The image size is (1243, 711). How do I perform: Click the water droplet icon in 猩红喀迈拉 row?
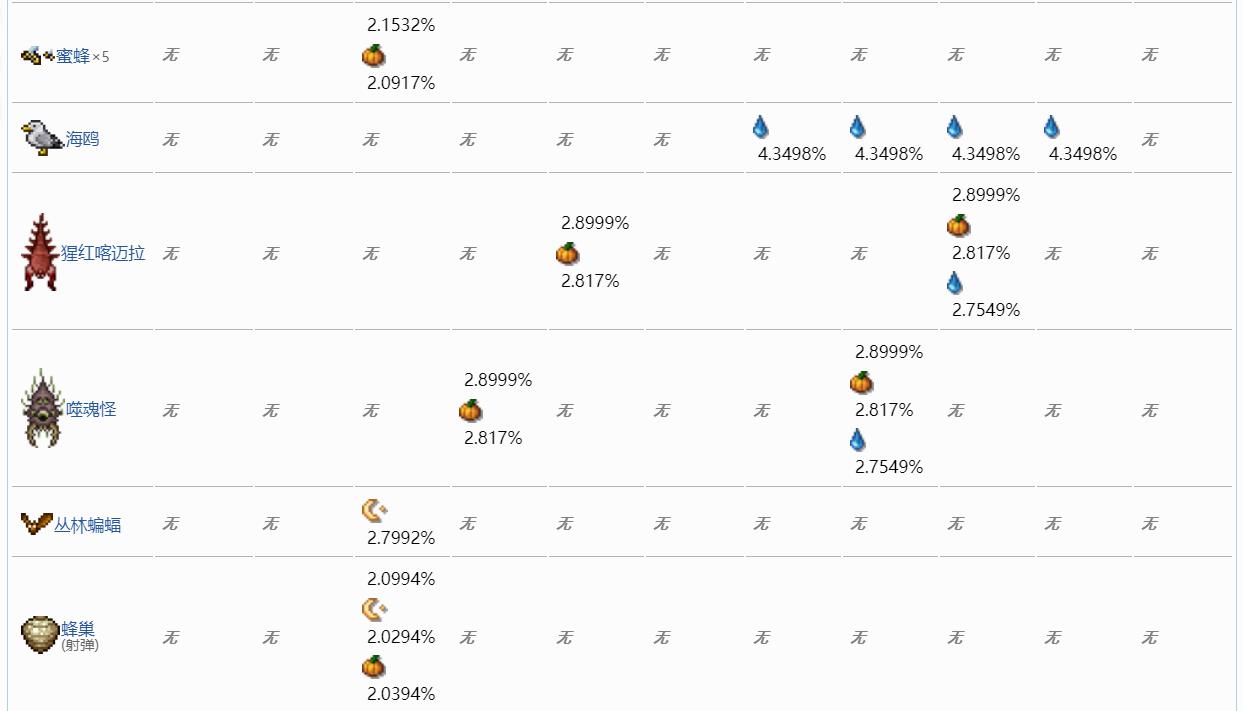click(955, 283)
